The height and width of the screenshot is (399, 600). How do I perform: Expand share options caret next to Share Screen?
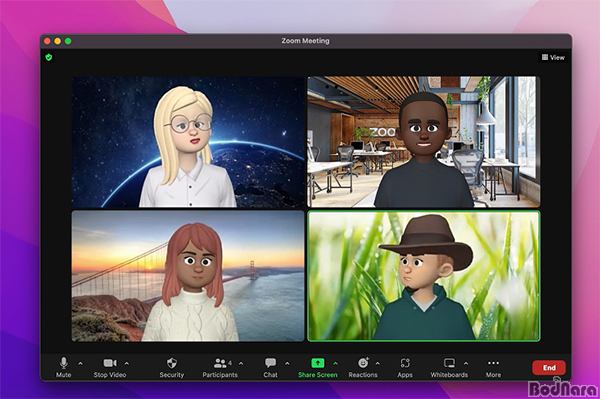click(336, 363)
